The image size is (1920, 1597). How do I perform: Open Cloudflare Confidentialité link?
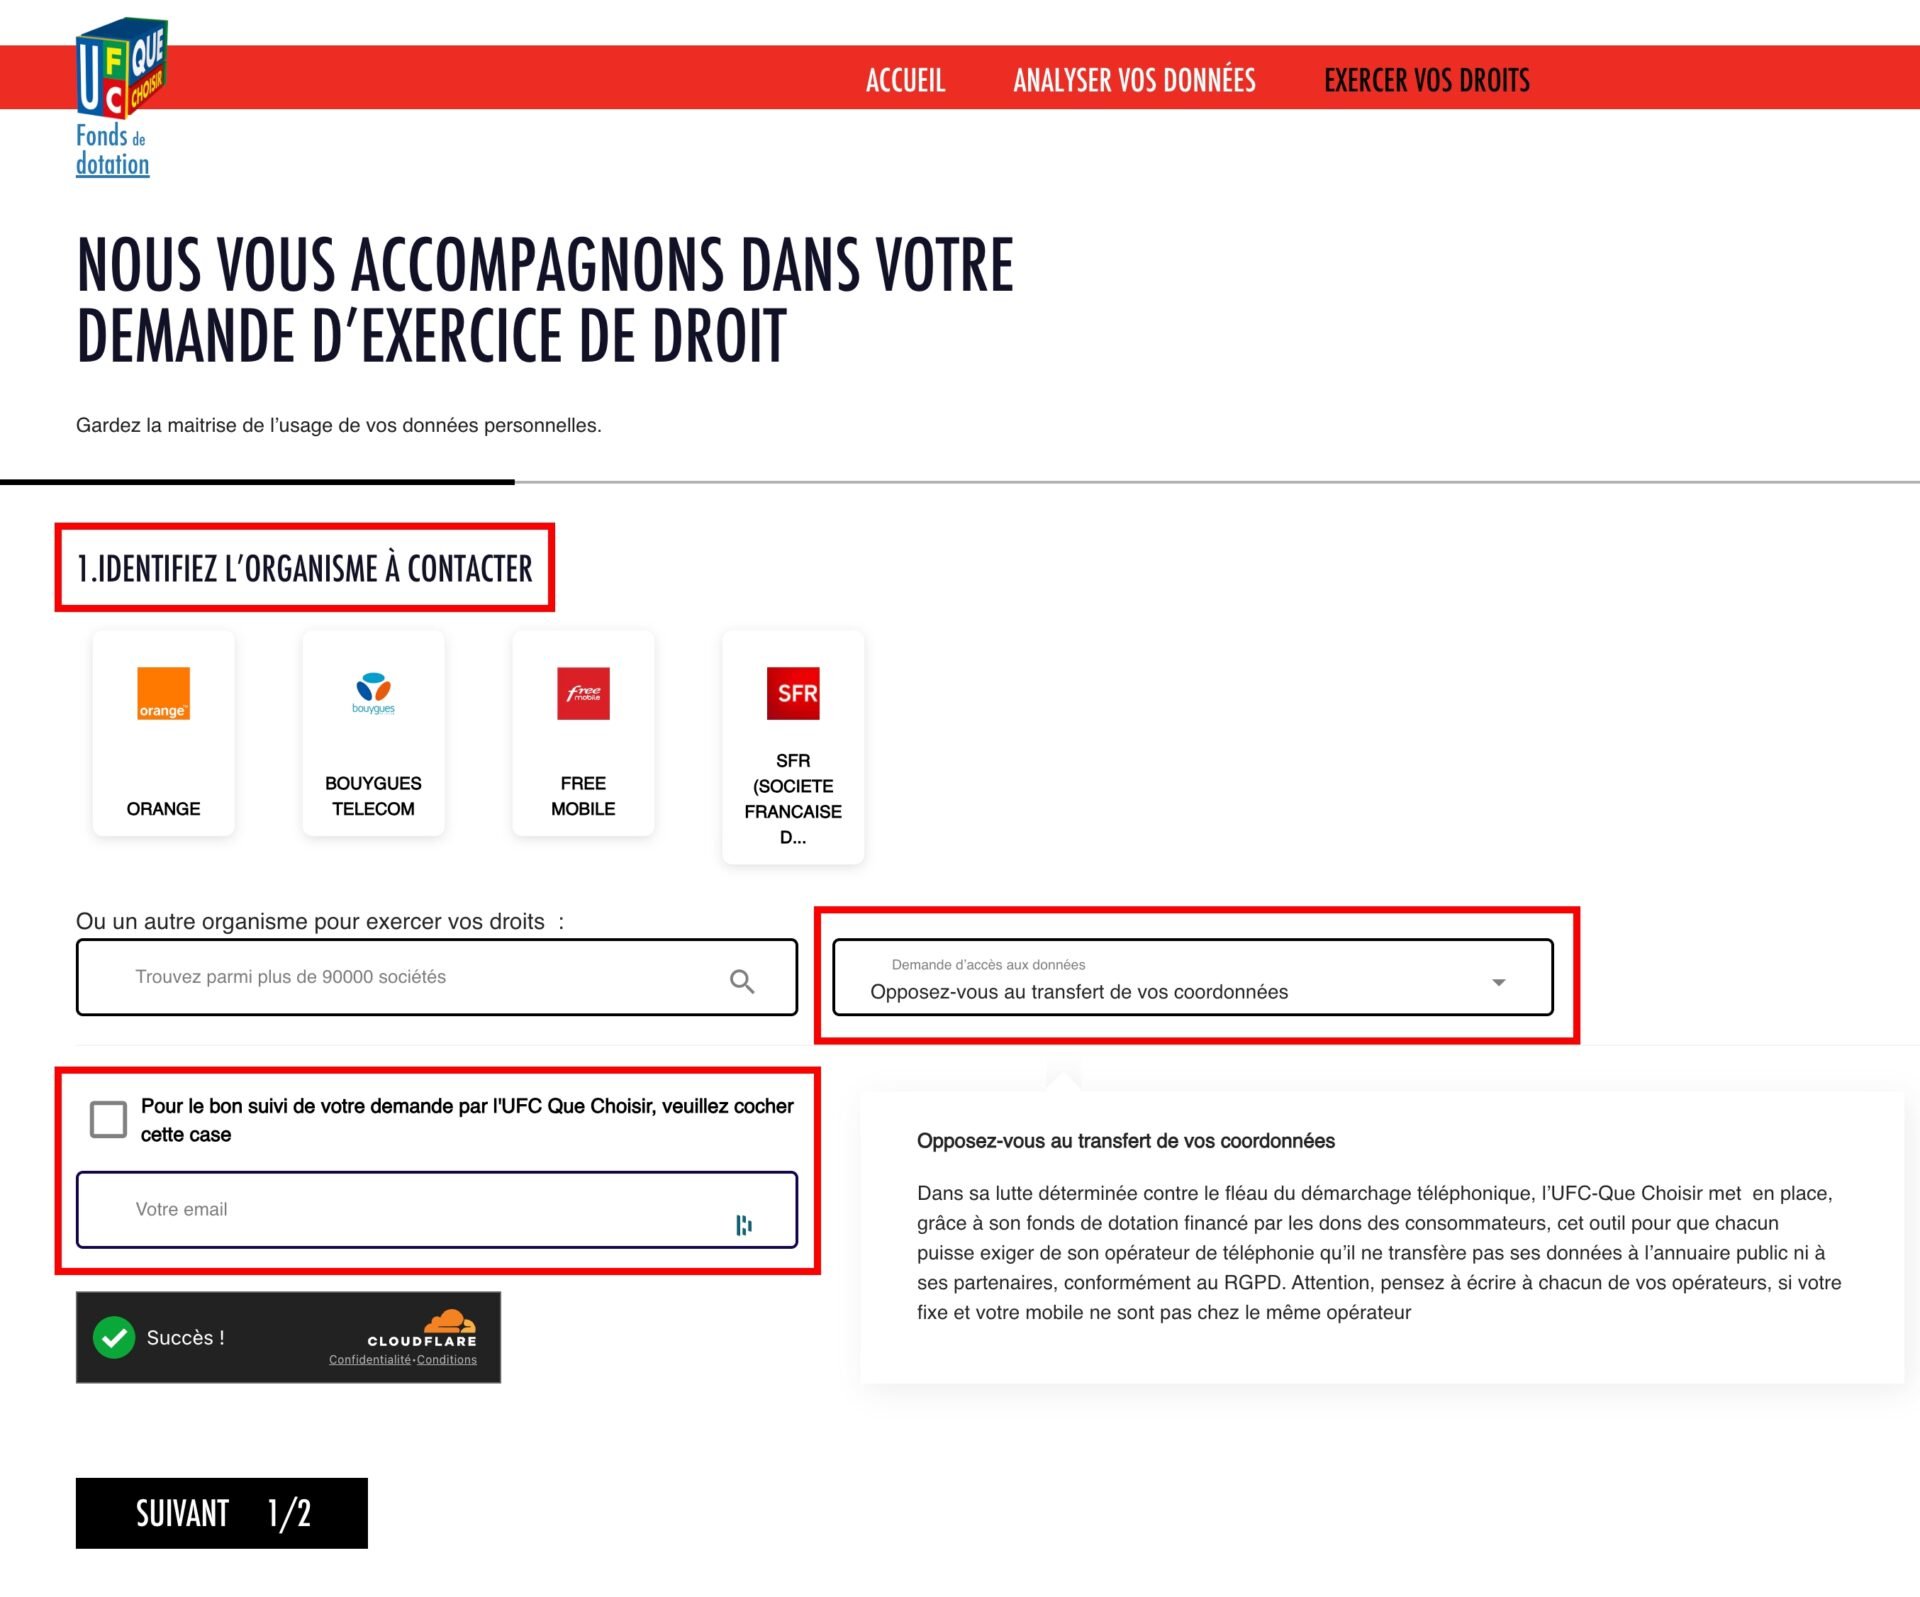[x=370, y=1359]
